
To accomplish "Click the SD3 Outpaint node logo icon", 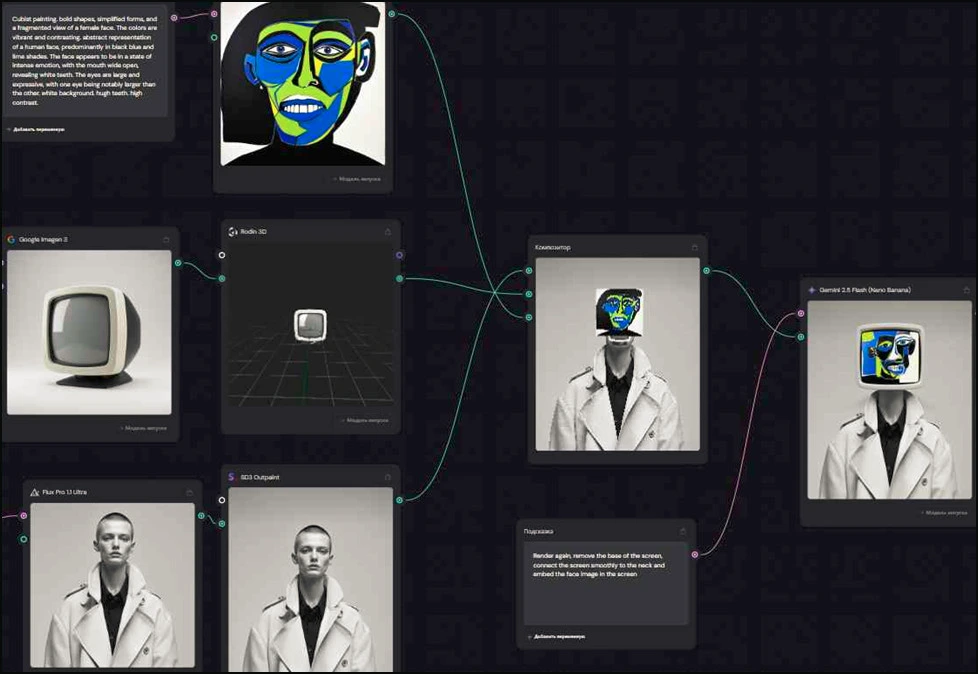I will tap(232, 477).
